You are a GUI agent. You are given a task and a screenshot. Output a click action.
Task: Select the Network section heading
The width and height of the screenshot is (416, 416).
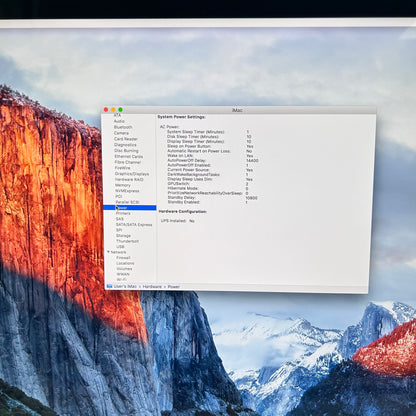(118, 252)
